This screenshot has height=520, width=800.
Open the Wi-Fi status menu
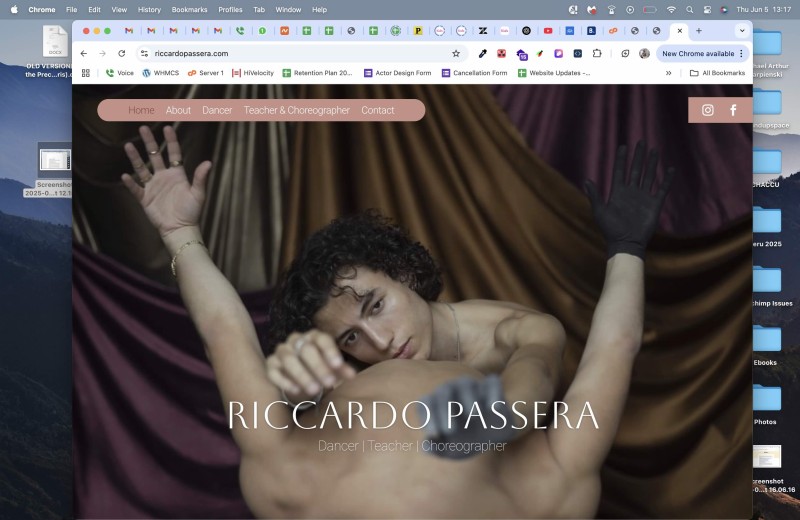point(671,9)
